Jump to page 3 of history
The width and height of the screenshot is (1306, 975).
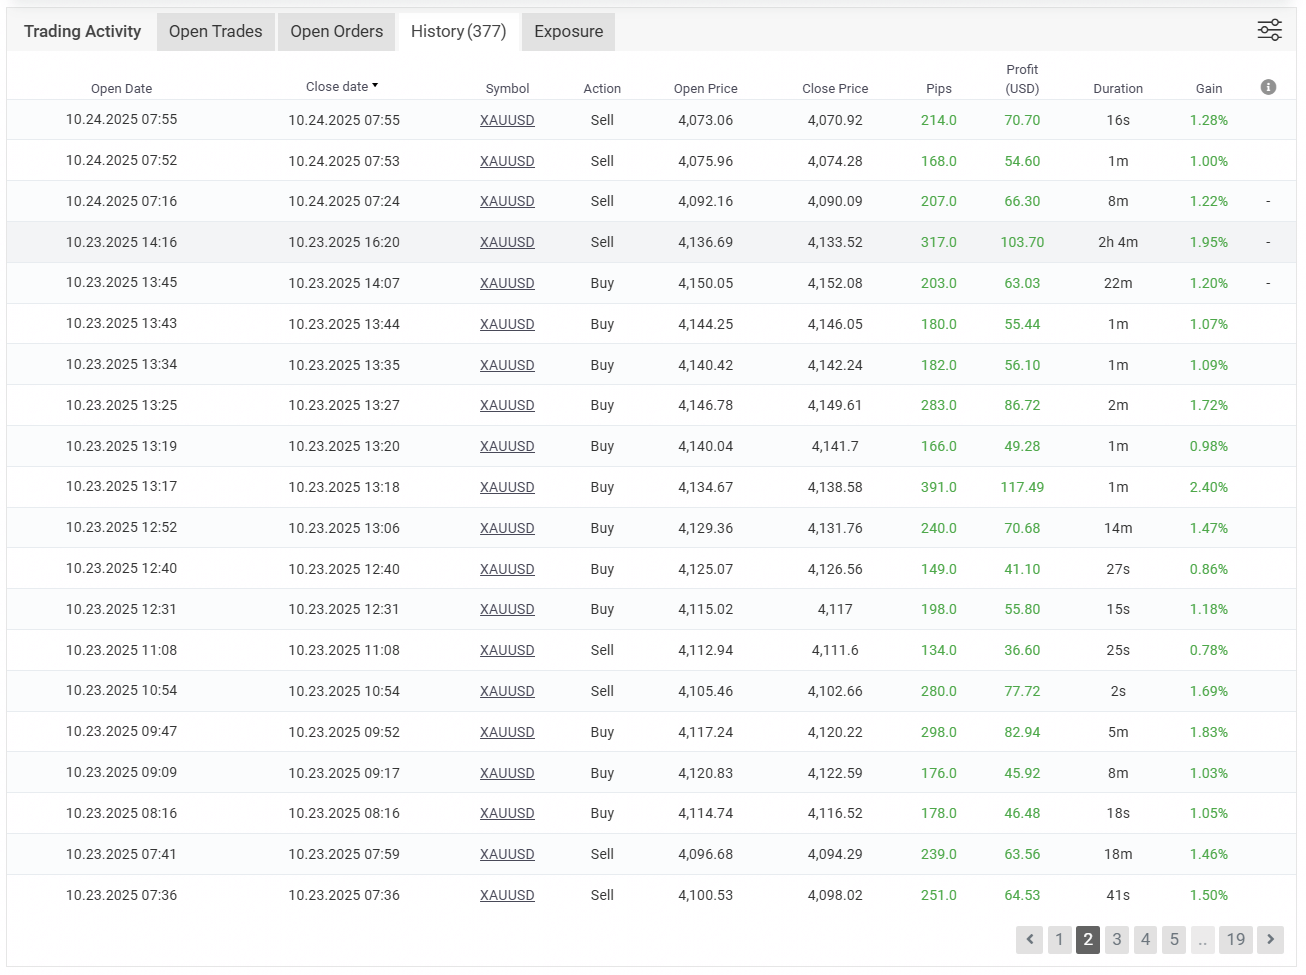tap(1117, 939)
